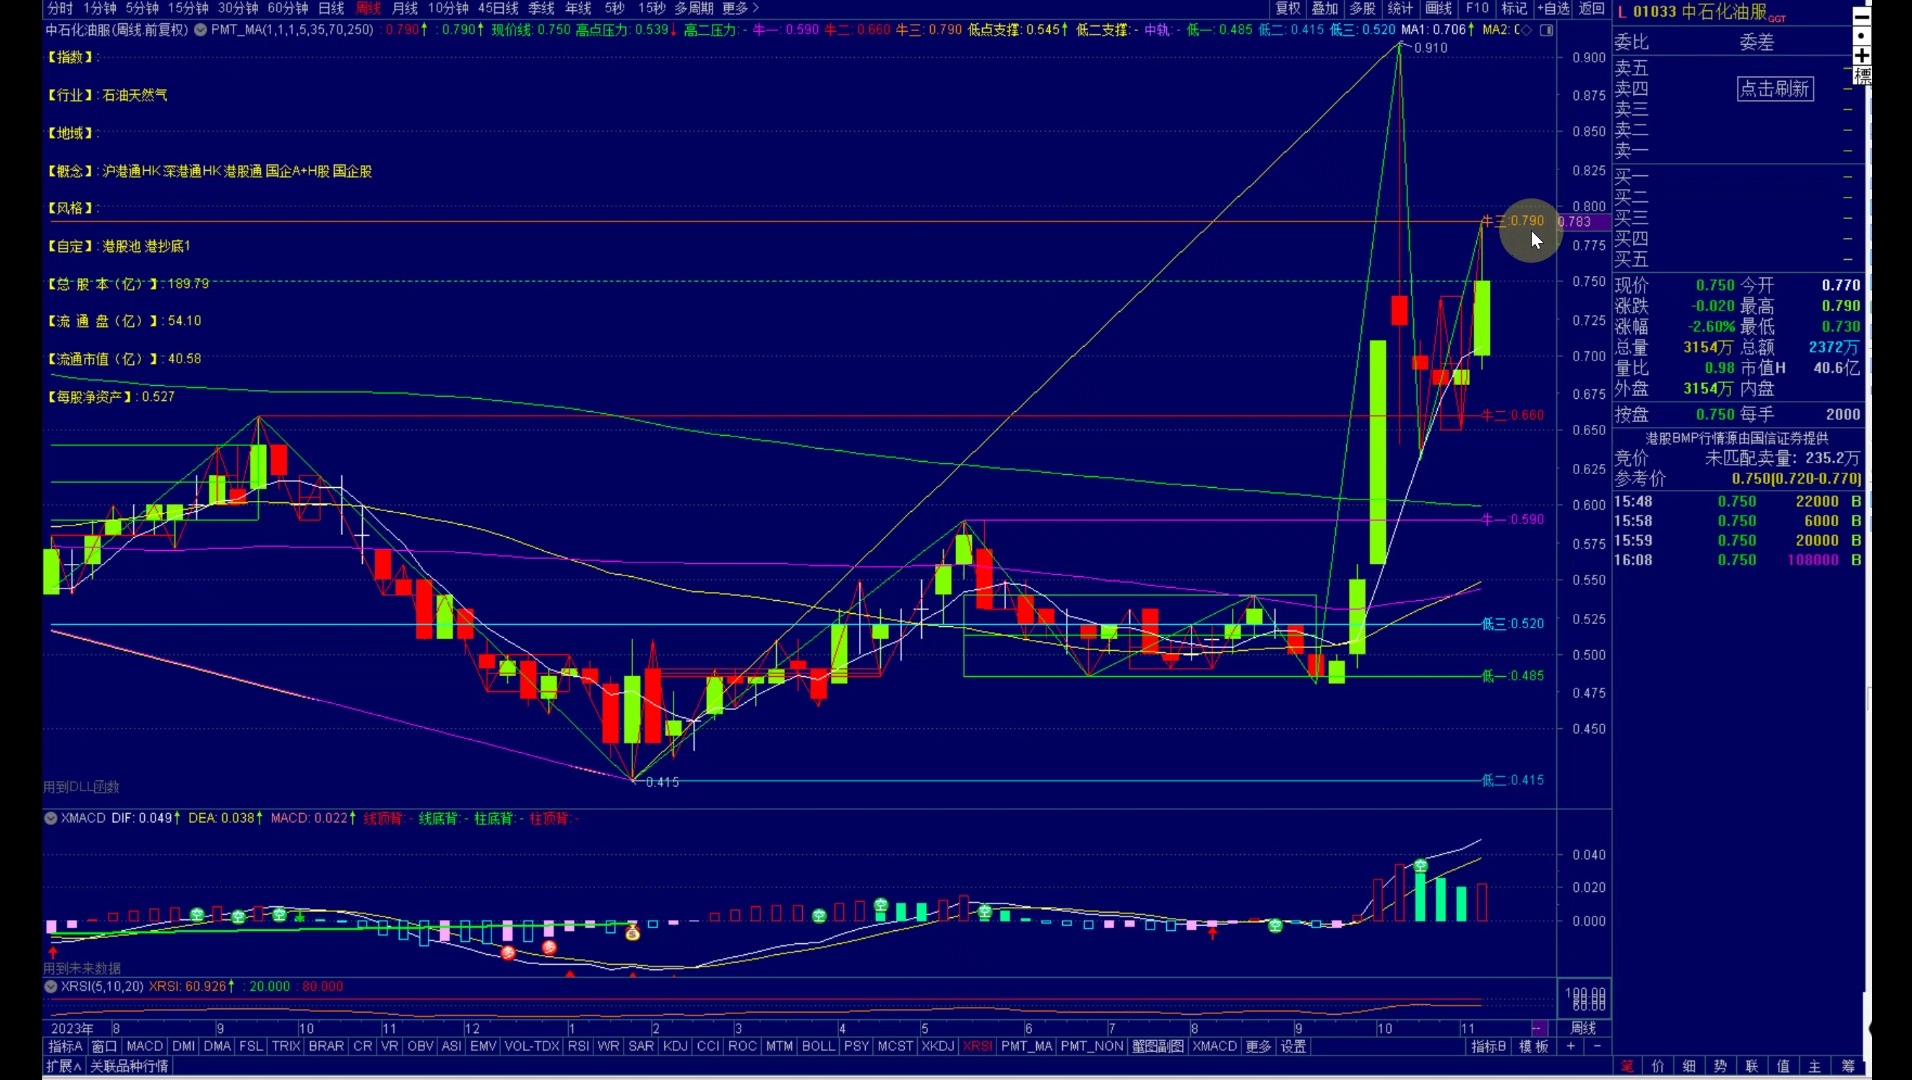Screen dimensions: 1912x1080
Task: Expand the 扩展∧ panel
Action: click(64, 1066)
